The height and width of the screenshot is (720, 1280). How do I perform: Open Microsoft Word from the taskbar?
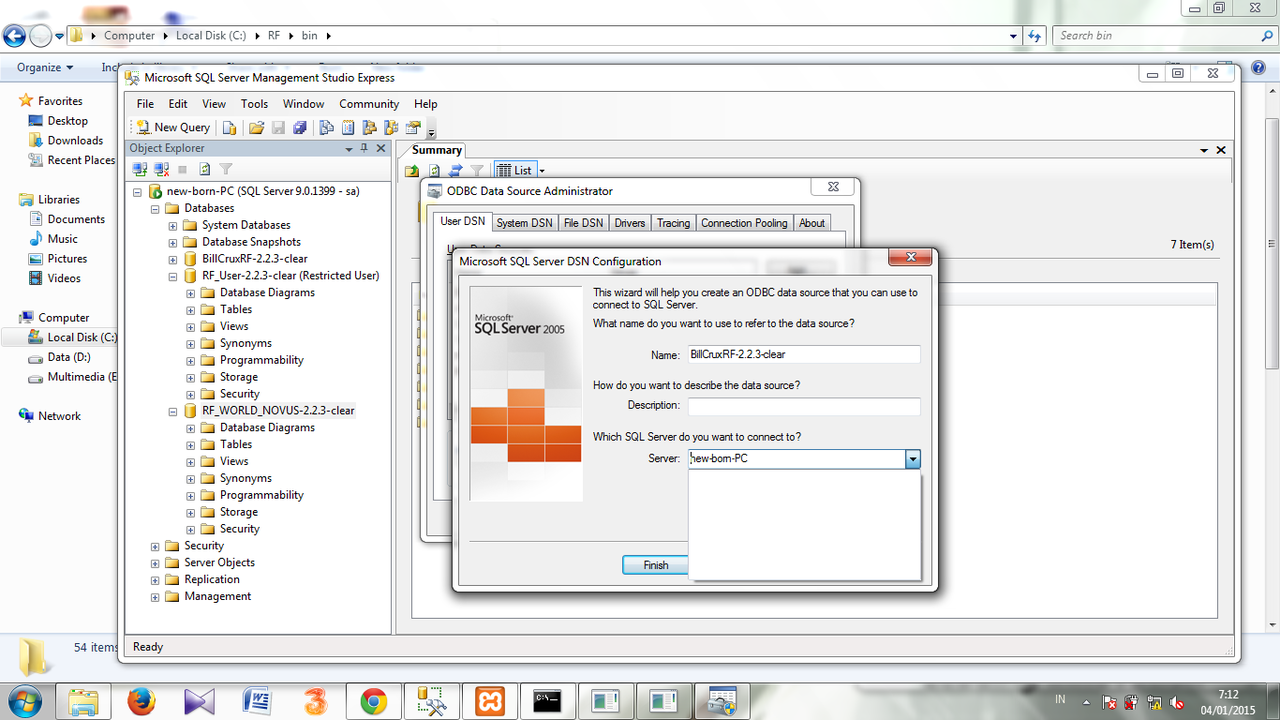click(257, 701)
